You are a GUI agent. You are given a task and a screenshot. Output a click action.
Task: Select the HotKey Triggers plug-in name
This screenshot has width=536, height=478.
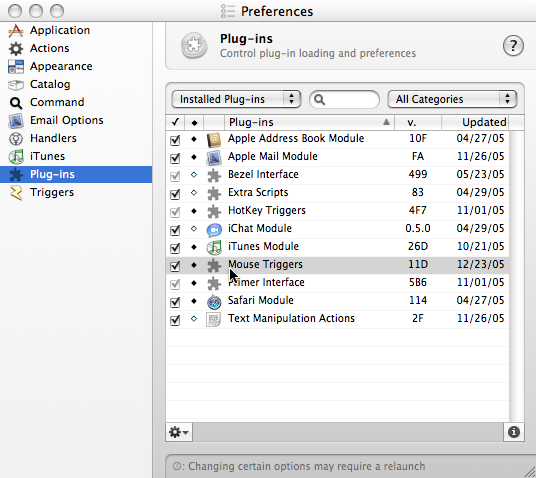pos(267,211)
